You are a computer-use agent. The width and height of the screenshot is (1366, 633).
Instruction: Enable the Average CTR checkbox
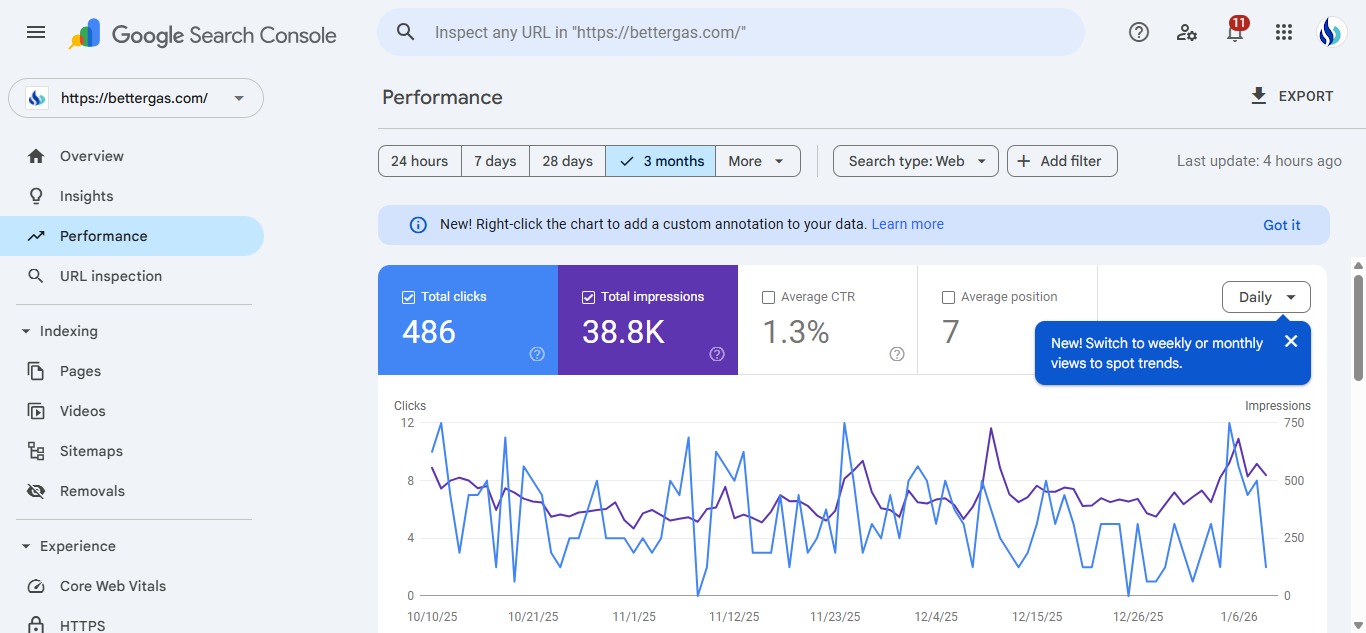pos(768,297)
